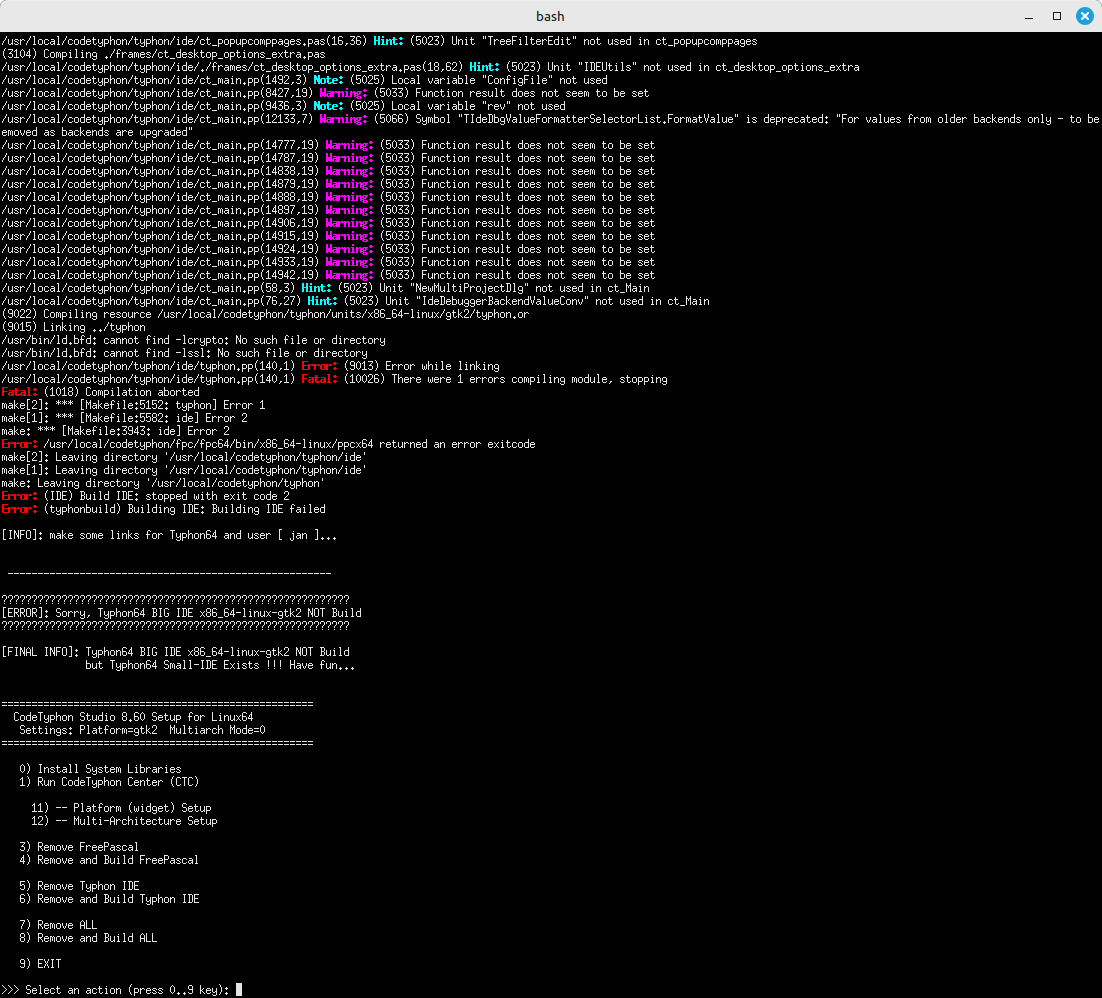
Task: Click menu line "8) Remove and Build ALL"
Action: click(x=88, y=938)
